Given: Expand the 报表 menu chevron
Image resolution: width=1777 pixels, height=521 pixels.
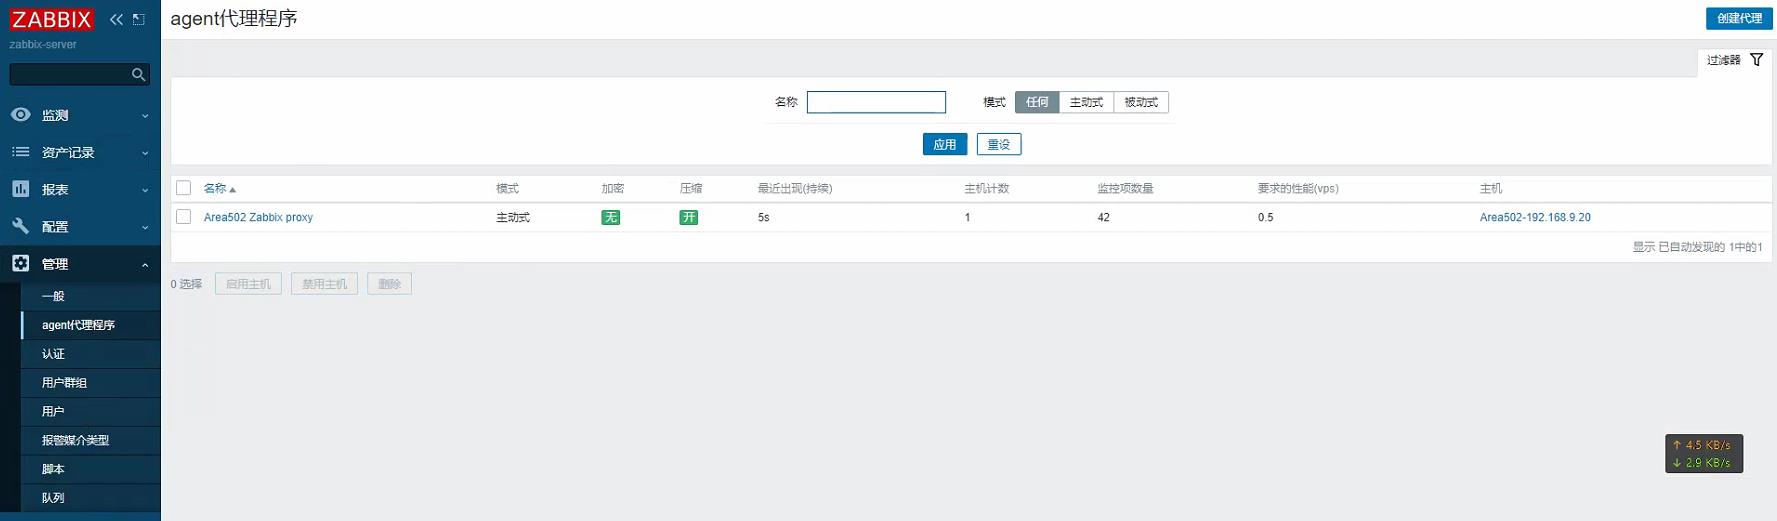Looking at the screenshot, I should click(x=145, y=190).
